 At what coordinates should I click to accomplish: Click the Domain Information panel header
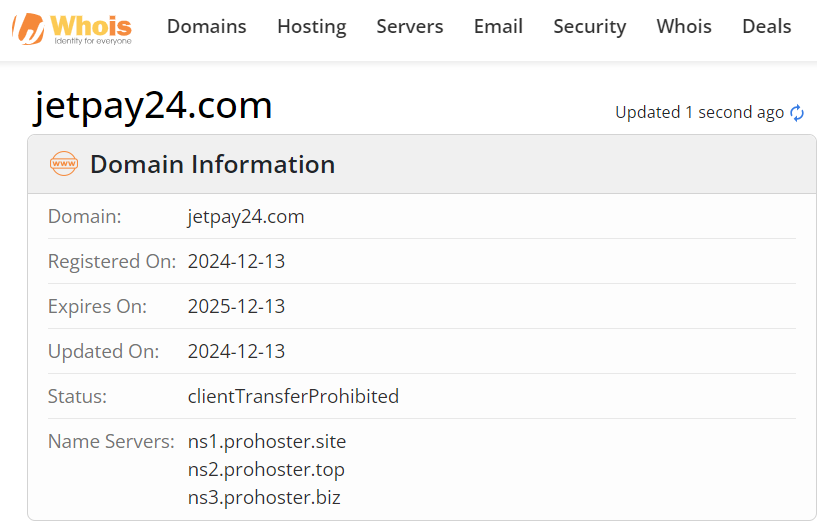coord(422,164)
